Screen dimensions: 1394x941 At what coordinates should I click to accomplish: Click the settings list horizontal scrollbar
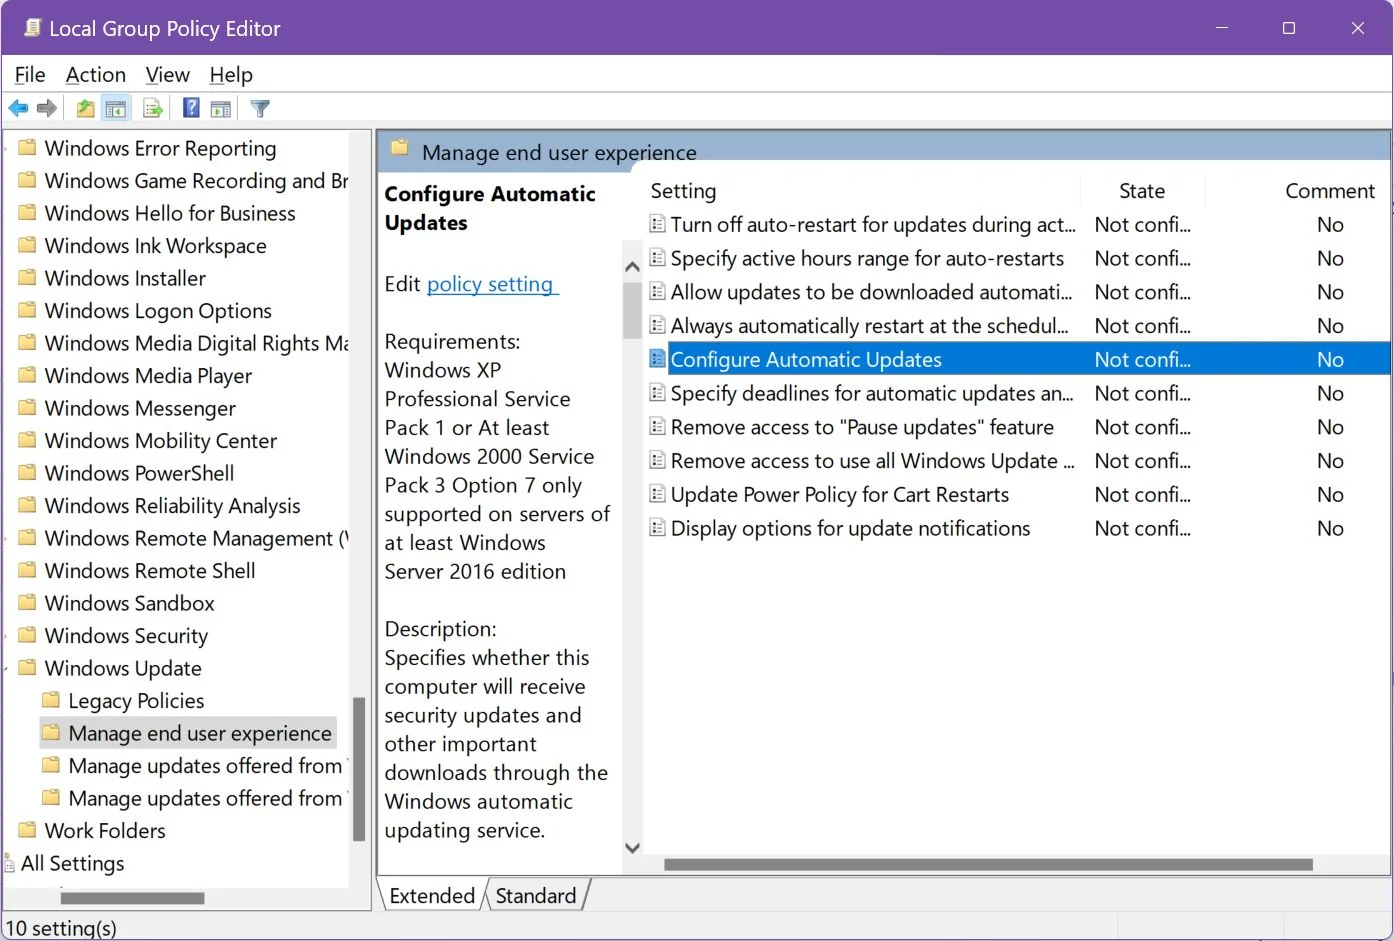click(x=988, y=865)
